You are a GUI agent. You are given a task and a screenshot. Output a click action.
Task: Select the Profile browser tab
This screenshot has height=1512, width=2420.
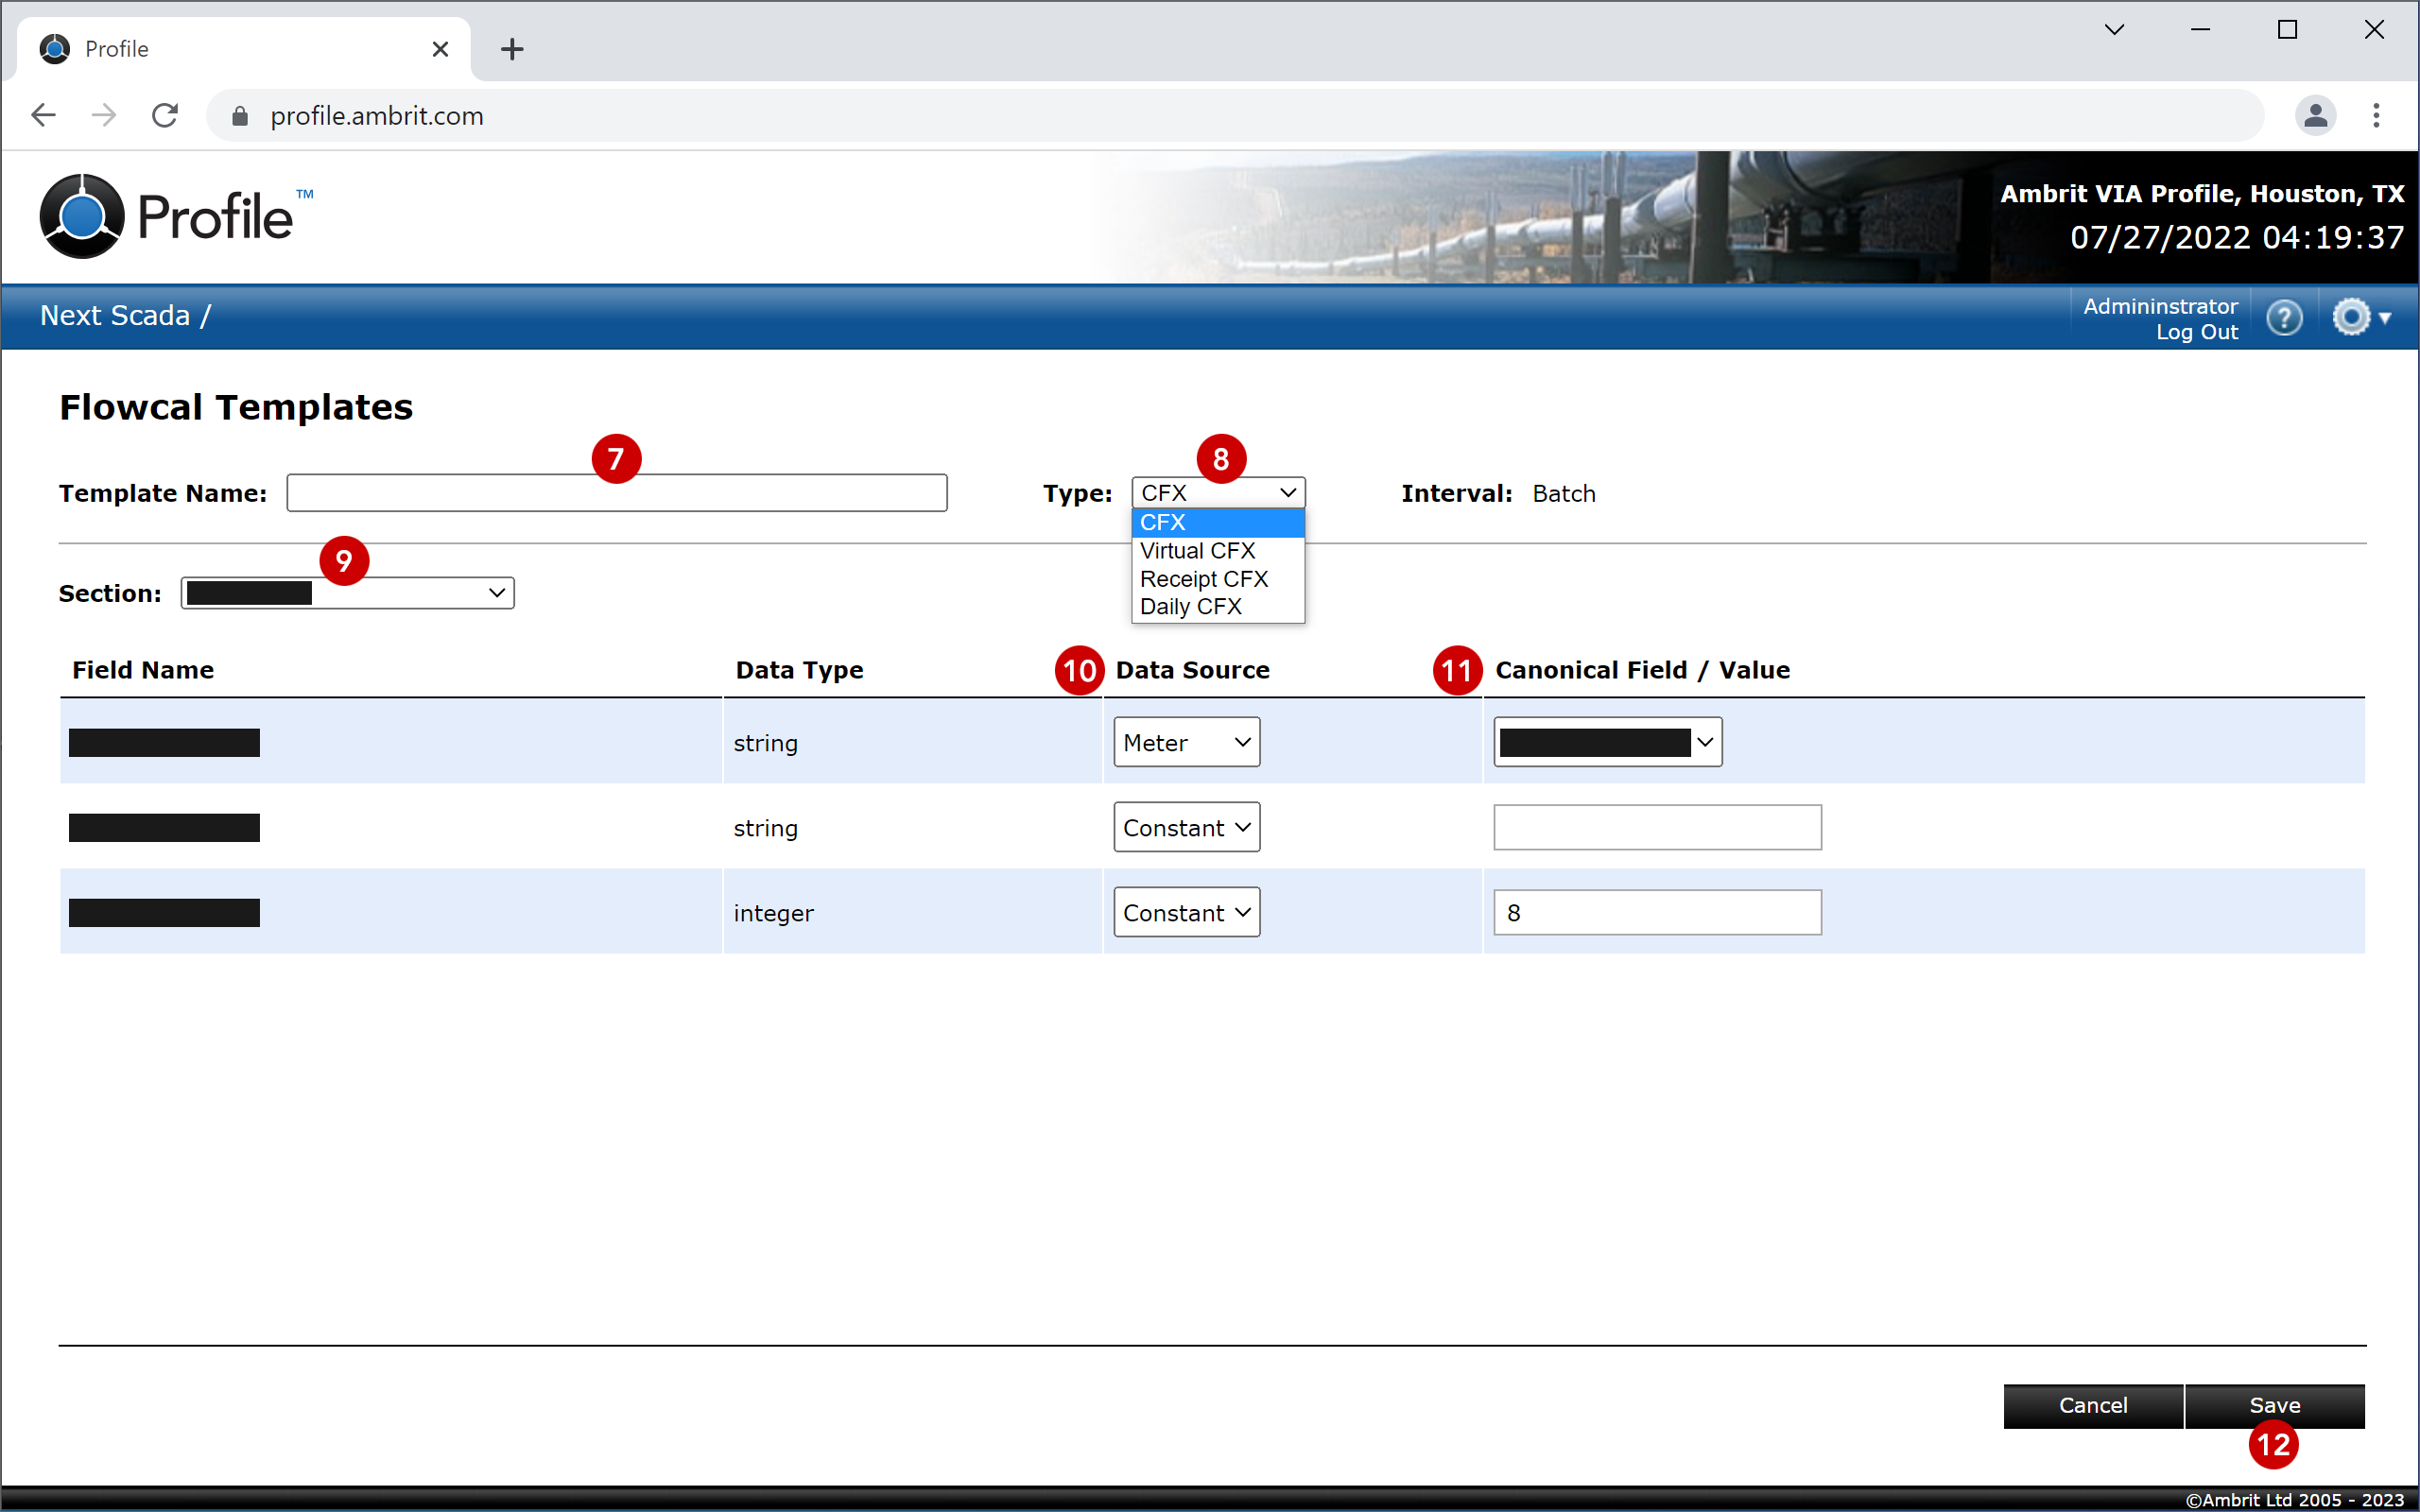(243, 49)
